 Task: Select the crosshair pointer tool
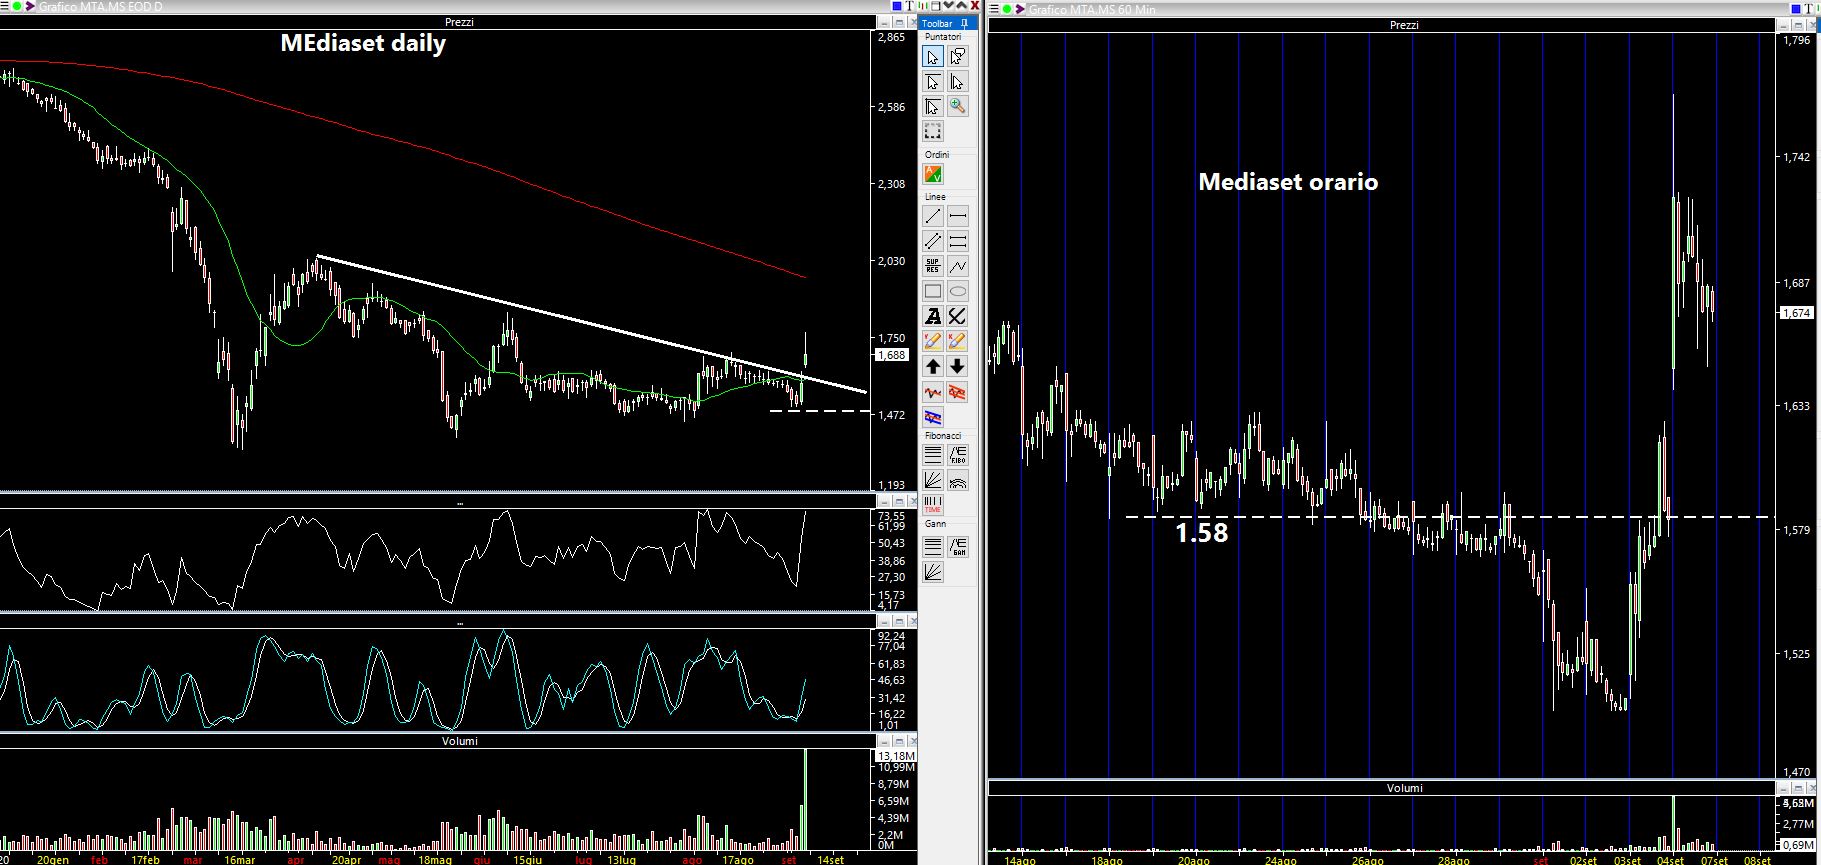tap(932, 106)
